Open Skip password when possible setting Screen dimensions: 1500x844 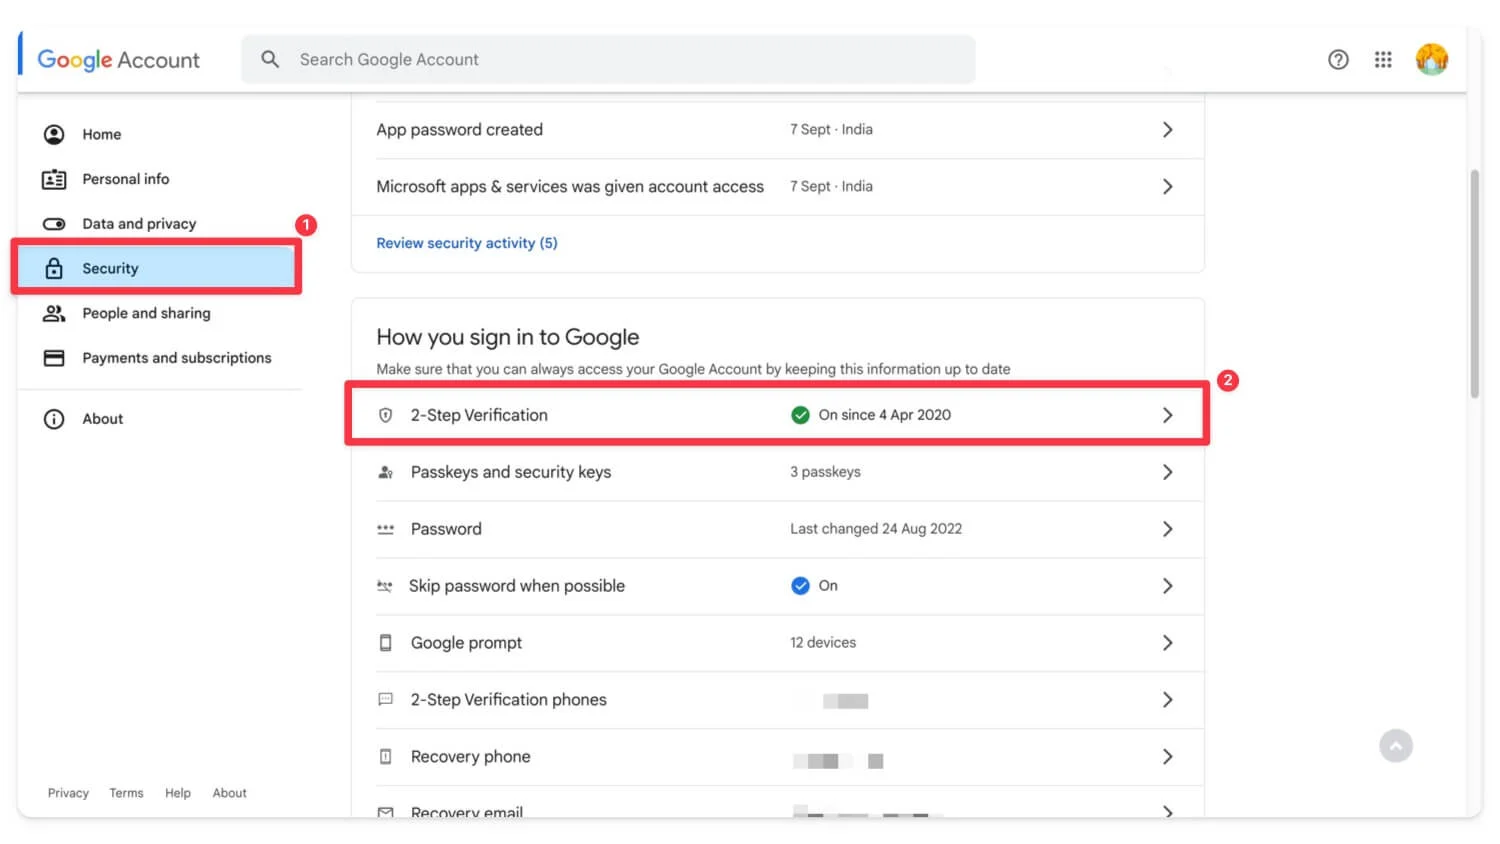(516, 586)
